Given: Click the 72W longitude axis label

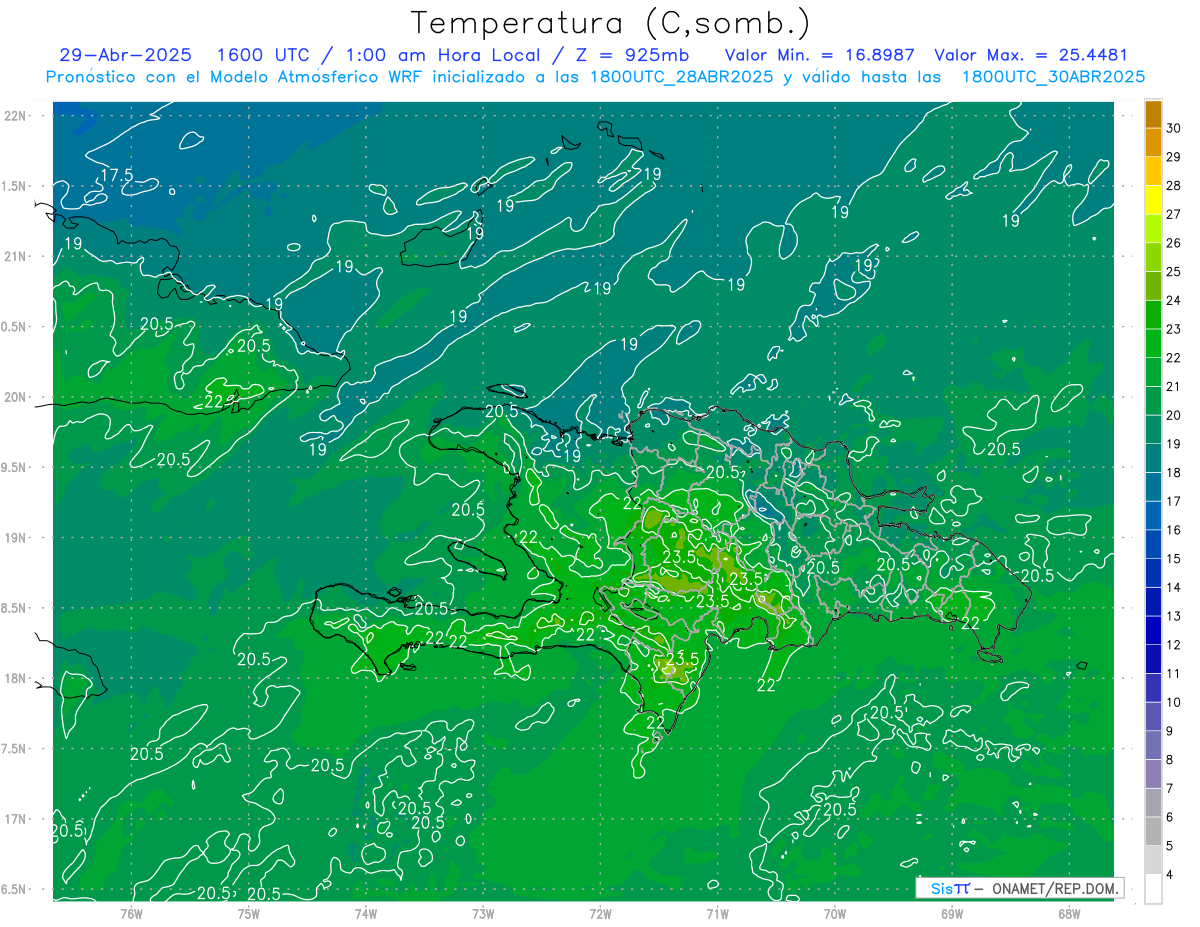Looking at the screenshot, I should click(600, 912).
